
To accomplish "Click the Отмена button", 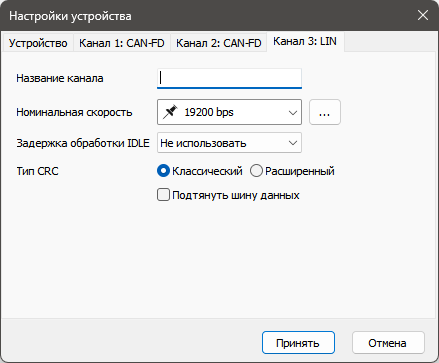I will click(388, 343).
